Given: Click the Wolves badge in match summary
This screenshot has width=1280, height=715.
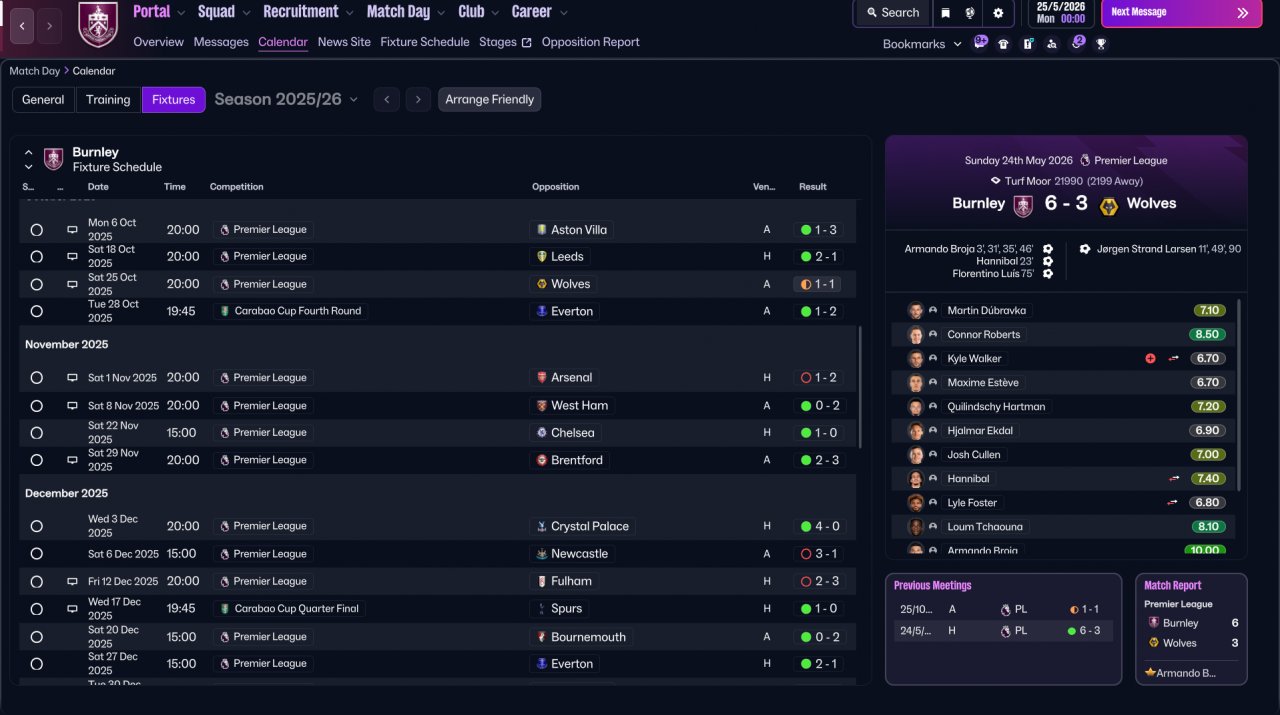Looking at the screenshot, I should tap(1108, 206).
